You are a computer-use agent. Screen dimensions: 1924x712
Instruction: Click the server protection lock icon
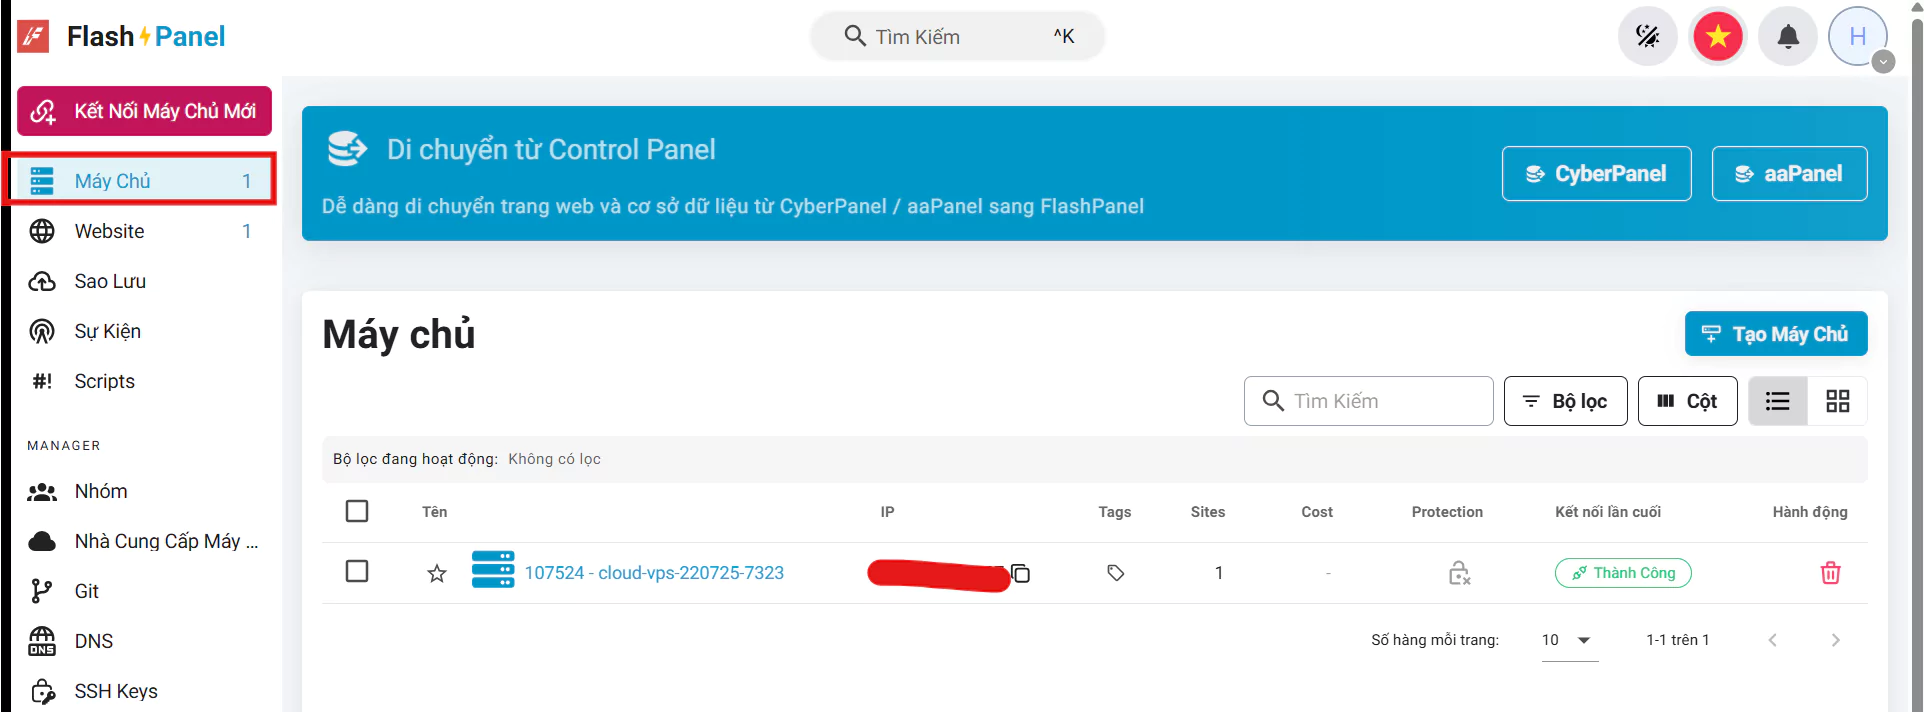1459,573
